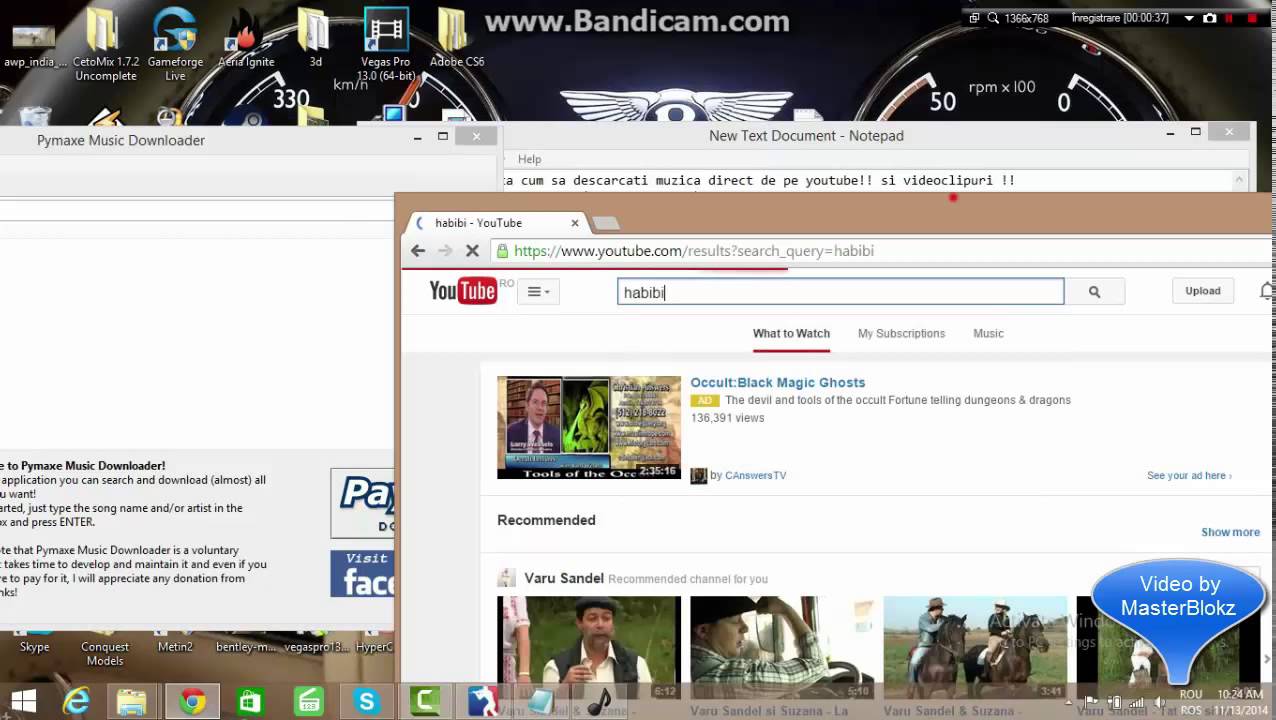
Task: Open the Adobe CS6 folder
Action: [x=456, y=40]
